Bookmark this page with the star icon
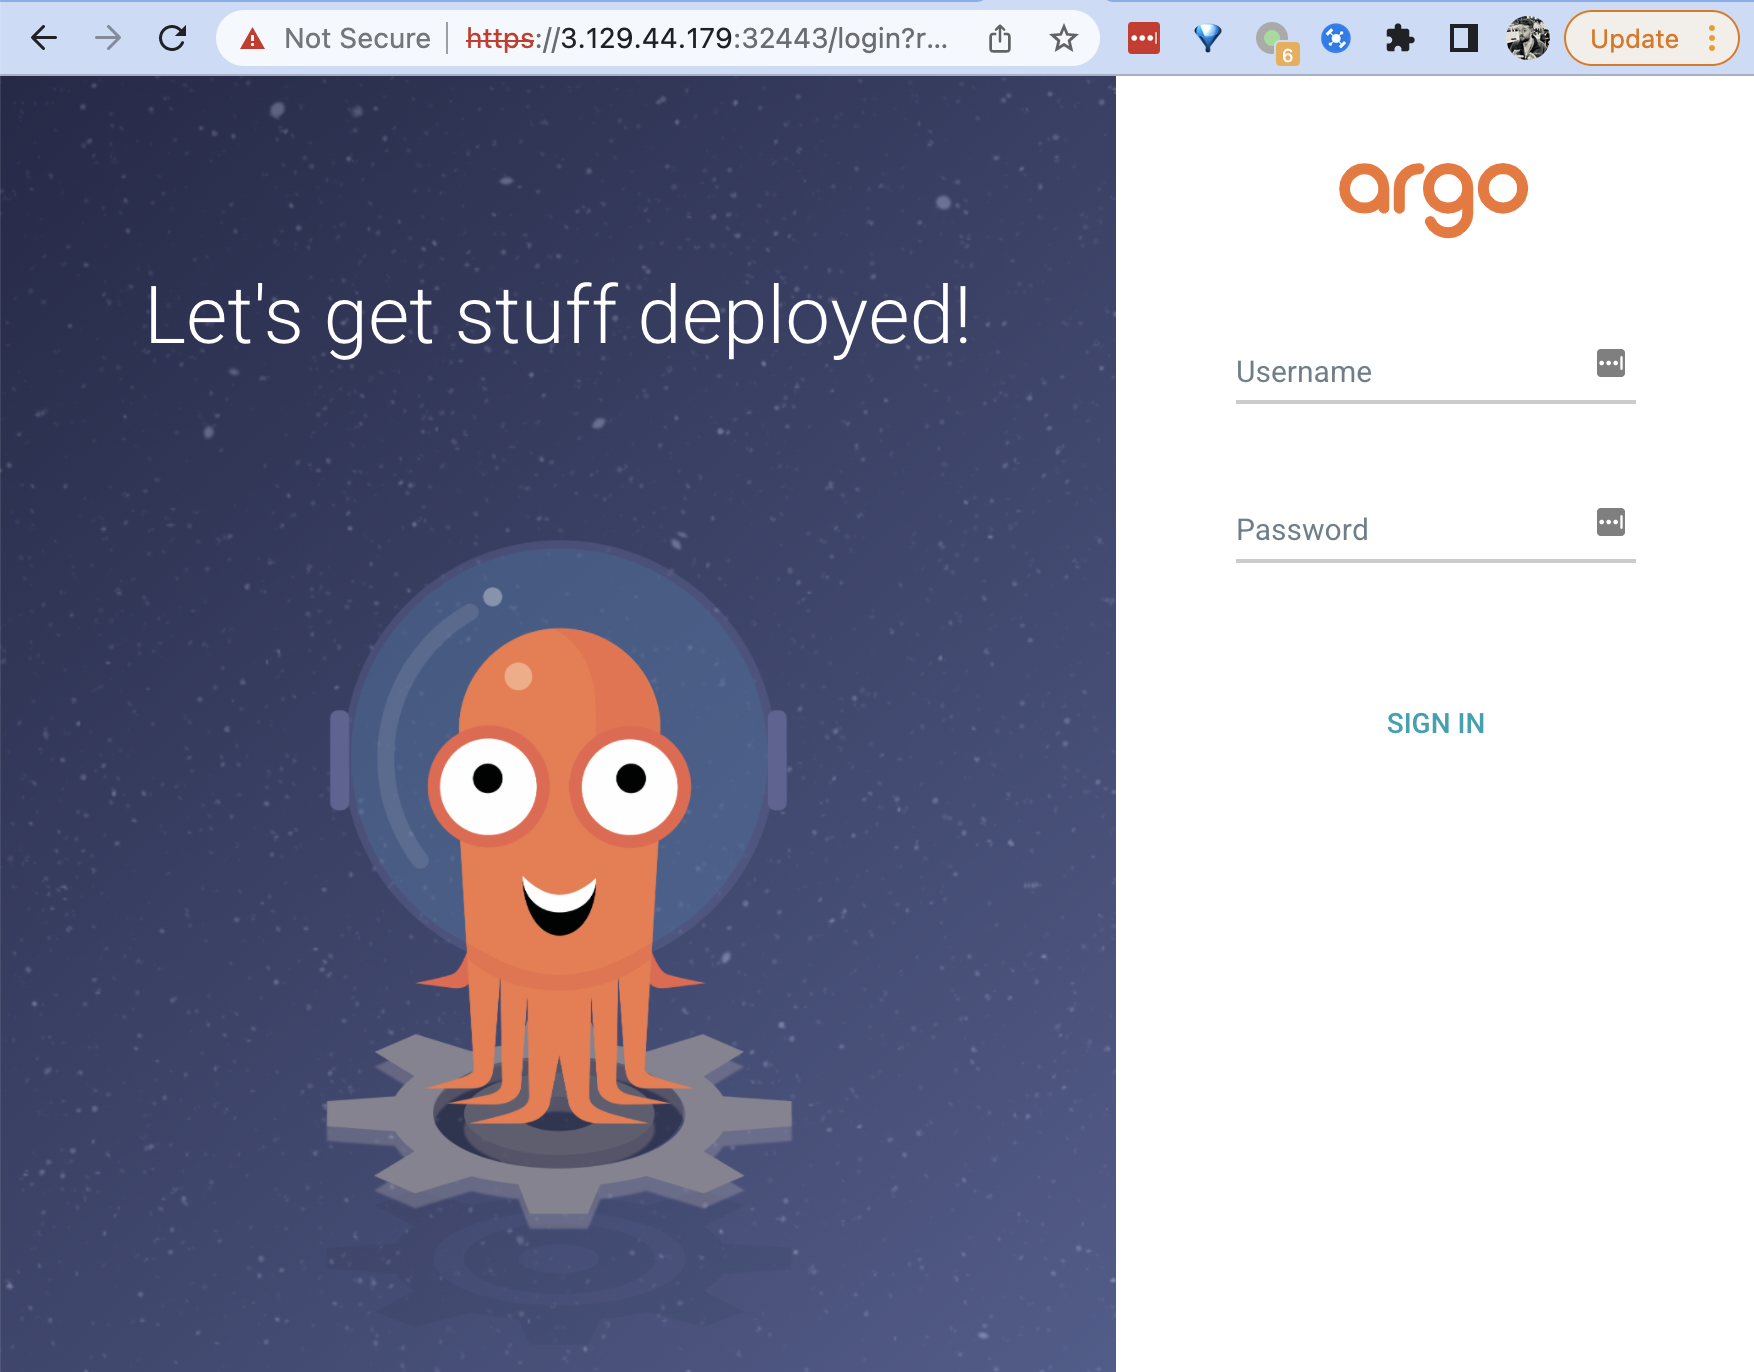Screen dimensions: 1754x1372 (x=1063, y=39)
